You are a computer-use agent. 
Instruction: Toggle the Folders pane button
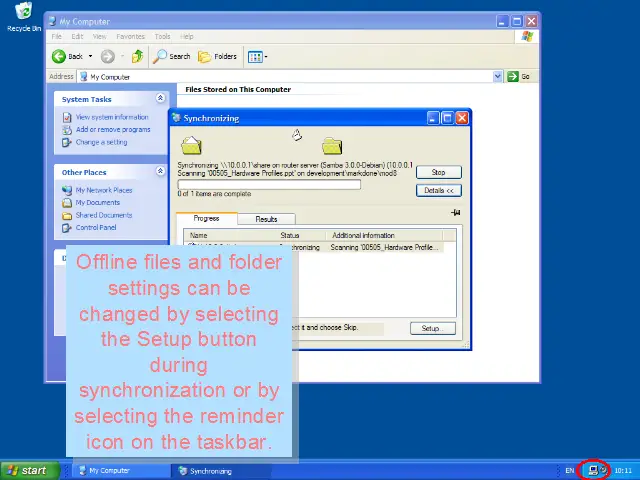pos(218,56)
